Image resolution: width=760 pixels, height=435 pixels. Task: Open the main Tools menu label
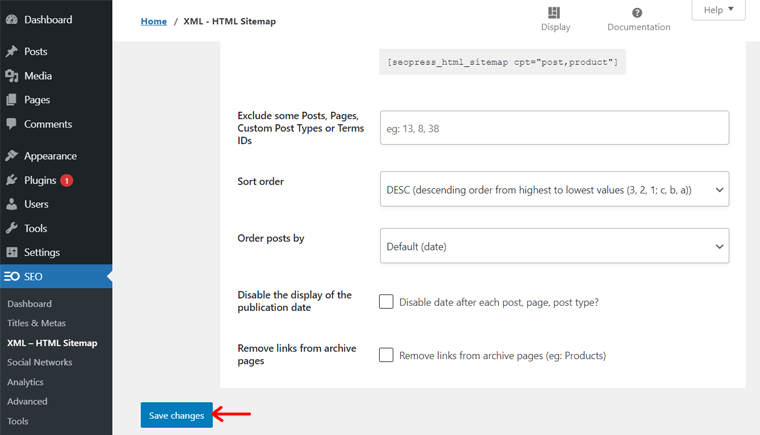pos(36,228)
